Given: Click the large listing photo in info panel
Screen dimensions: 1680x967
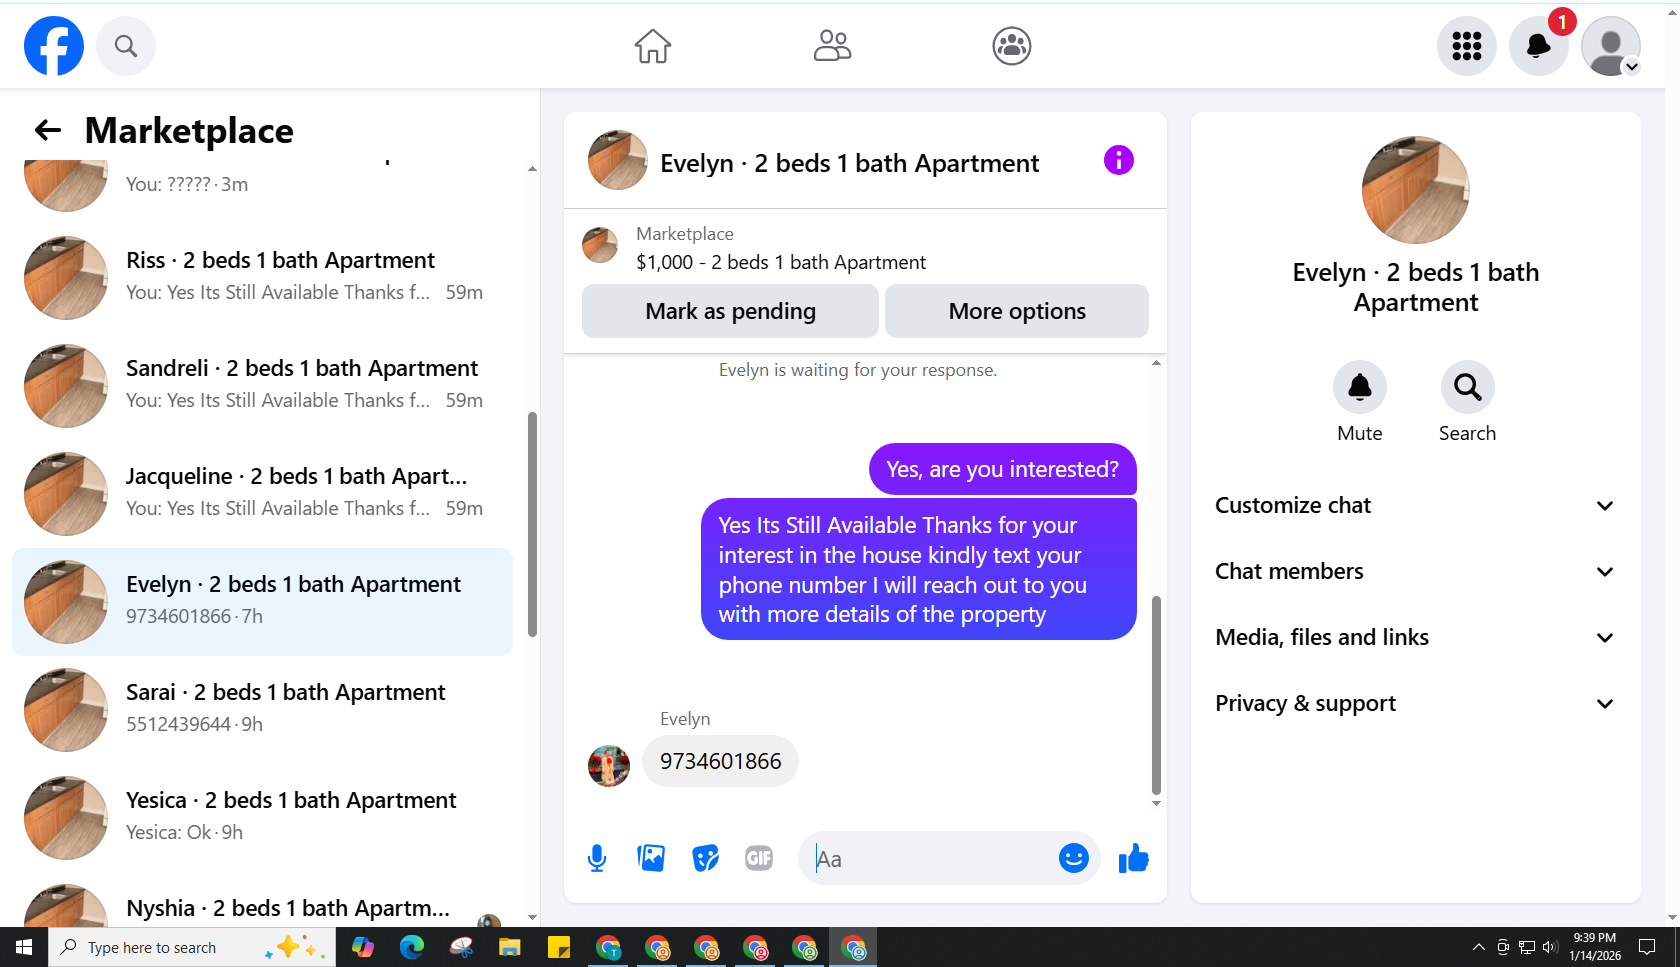Looking at the screenshot, I should tap(1416, 190).
